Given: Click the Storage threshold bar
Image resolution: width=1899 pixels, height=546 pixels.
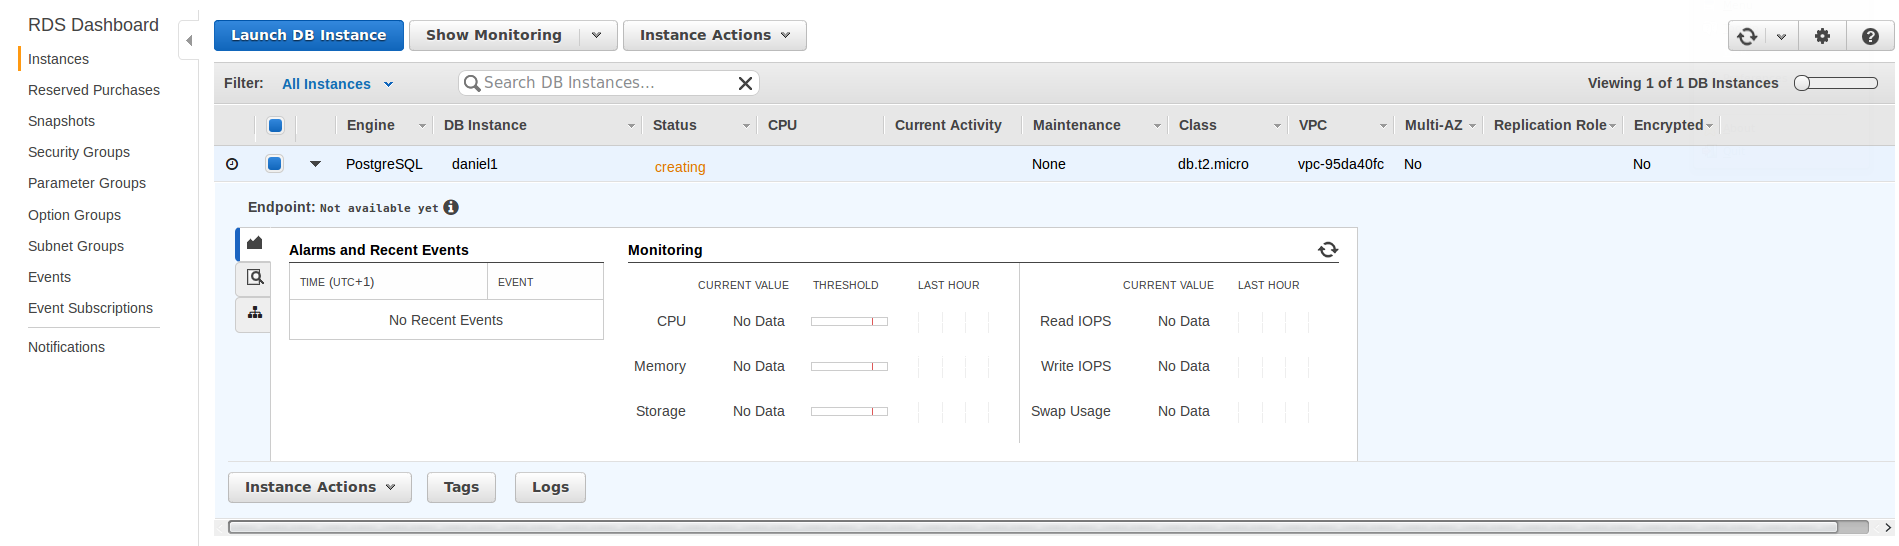Looking at the screenshot, I should pos(849,411).
